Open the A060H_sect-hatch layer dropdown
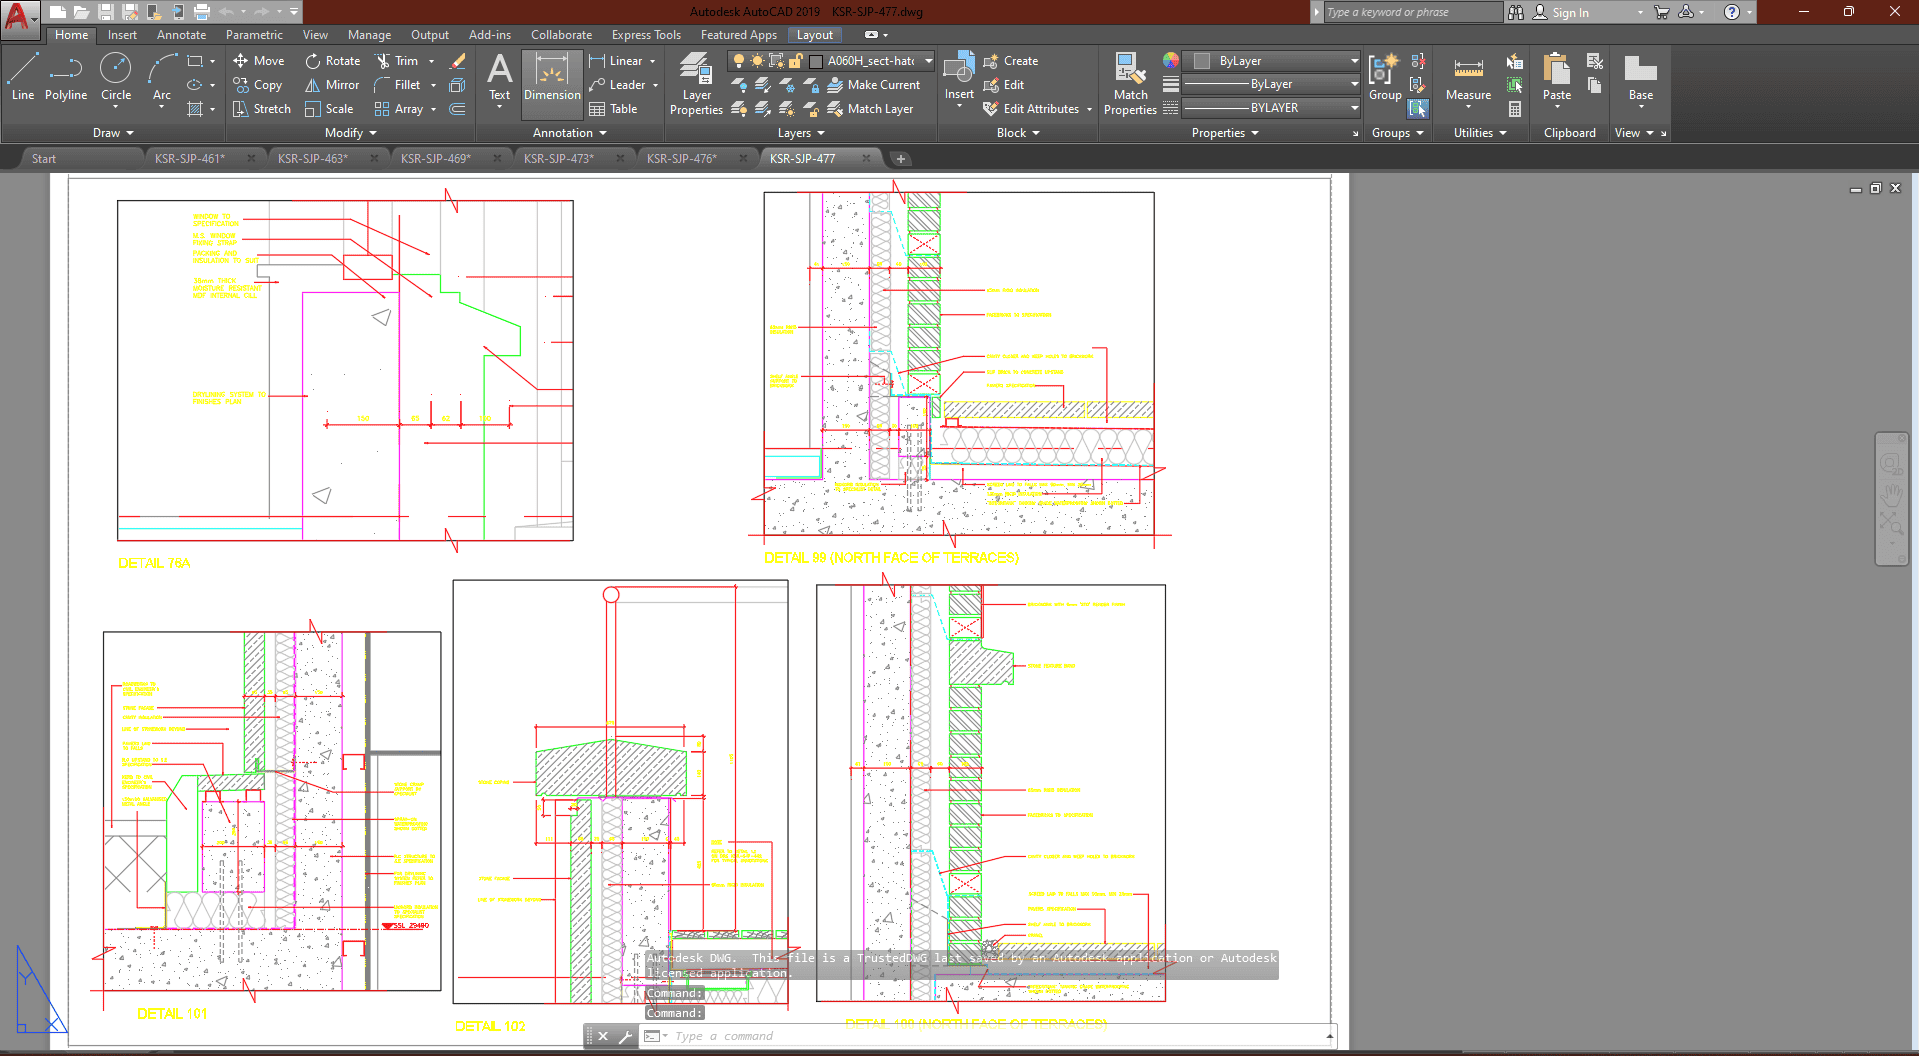This screenshot has width=1919, height=1056. pyautogui.click(x=928, y=61)
